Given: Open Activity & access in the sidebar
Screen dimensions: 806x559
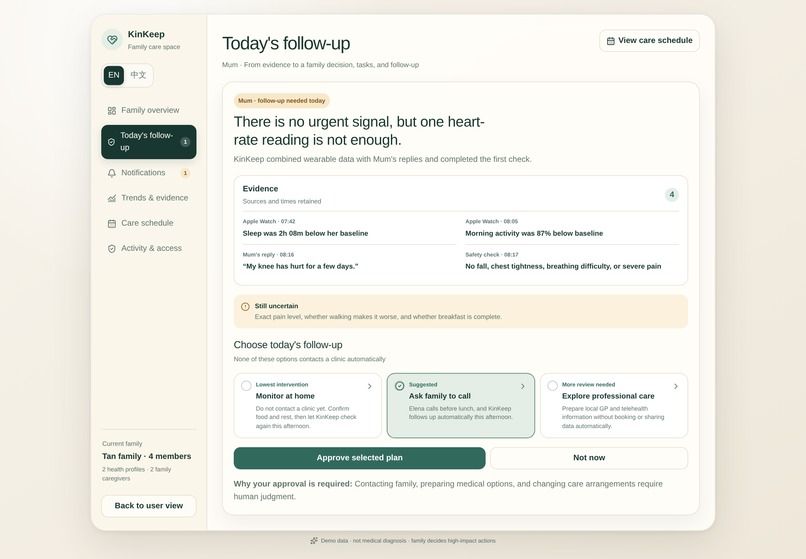Looking at the screenshot, I should [x=149, y=248].
